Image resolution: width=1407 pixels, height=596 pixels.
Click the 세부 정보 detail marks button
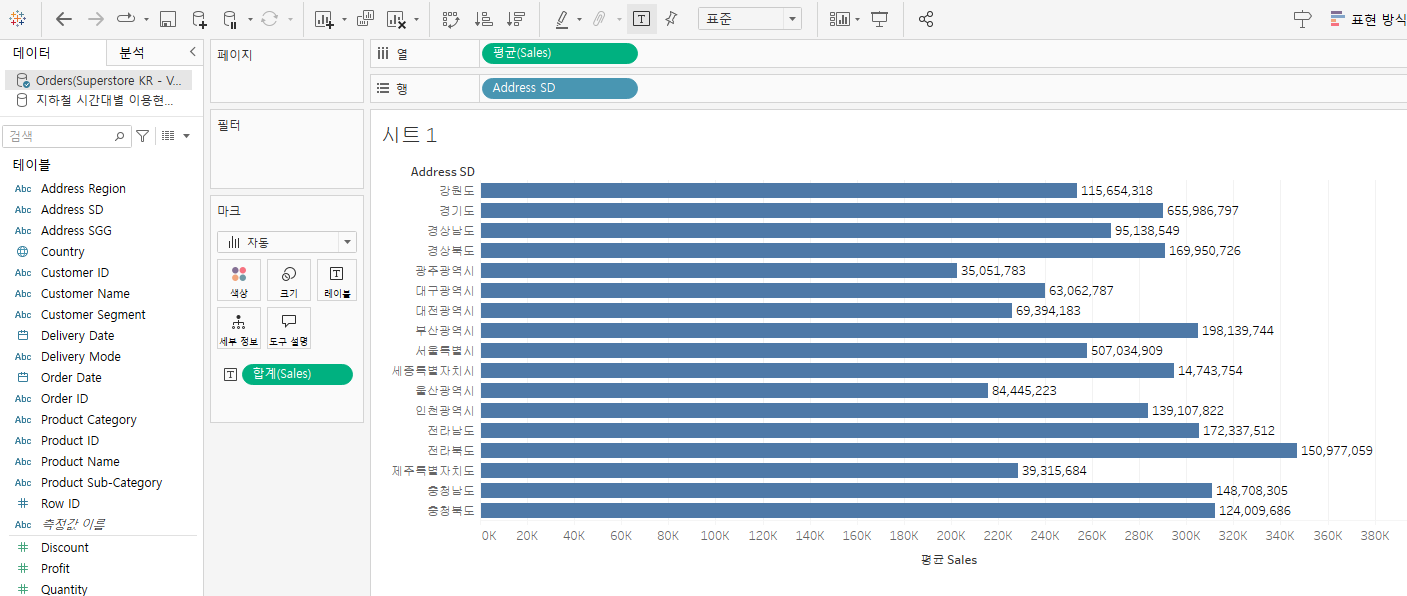[x=239, y=328]
